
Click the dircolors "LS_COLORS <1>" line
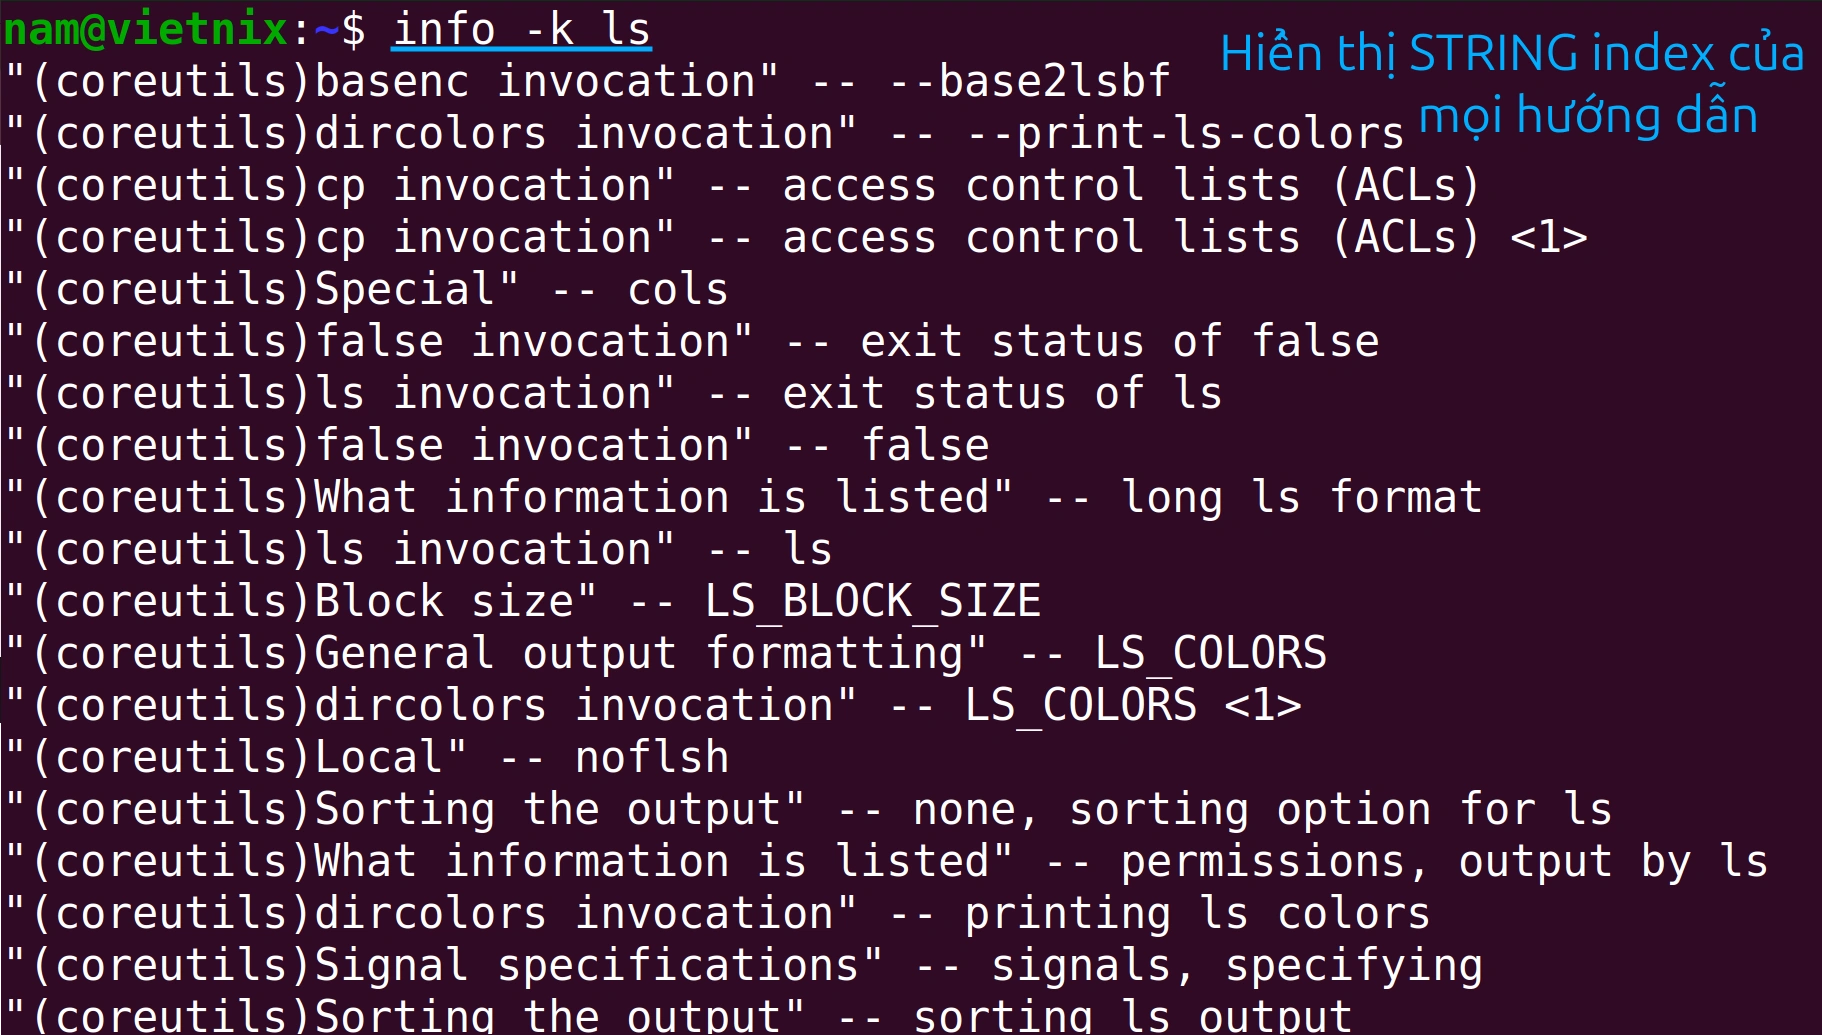click(653, 705)
